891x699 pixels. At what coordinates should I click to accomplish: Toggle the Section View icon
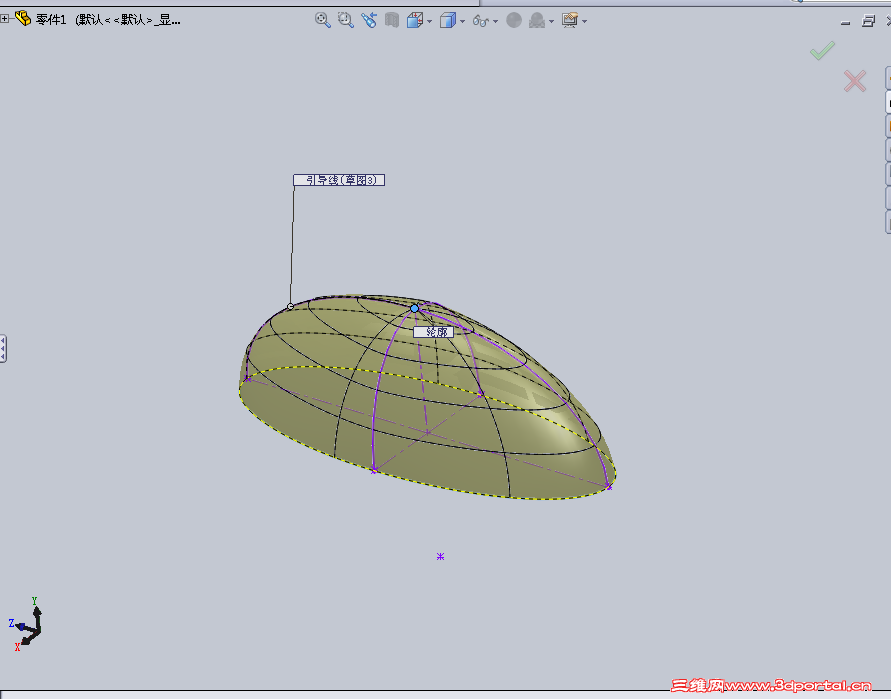392,20
